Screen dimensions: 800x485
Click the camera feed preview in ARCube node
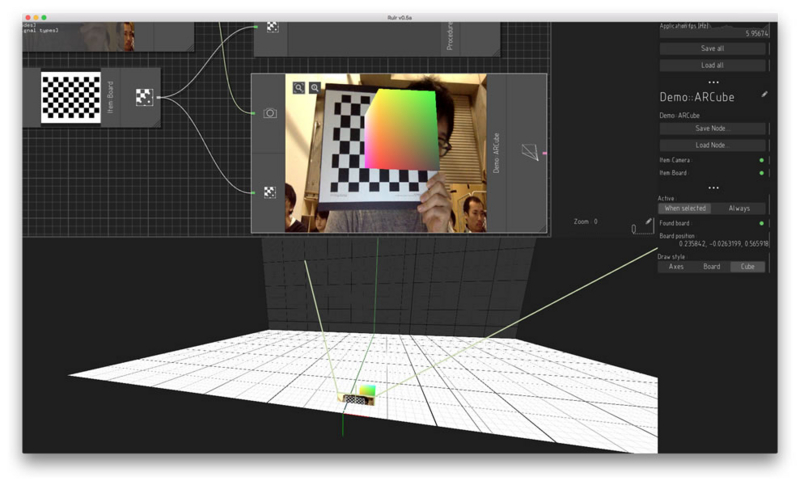point(386,153)
